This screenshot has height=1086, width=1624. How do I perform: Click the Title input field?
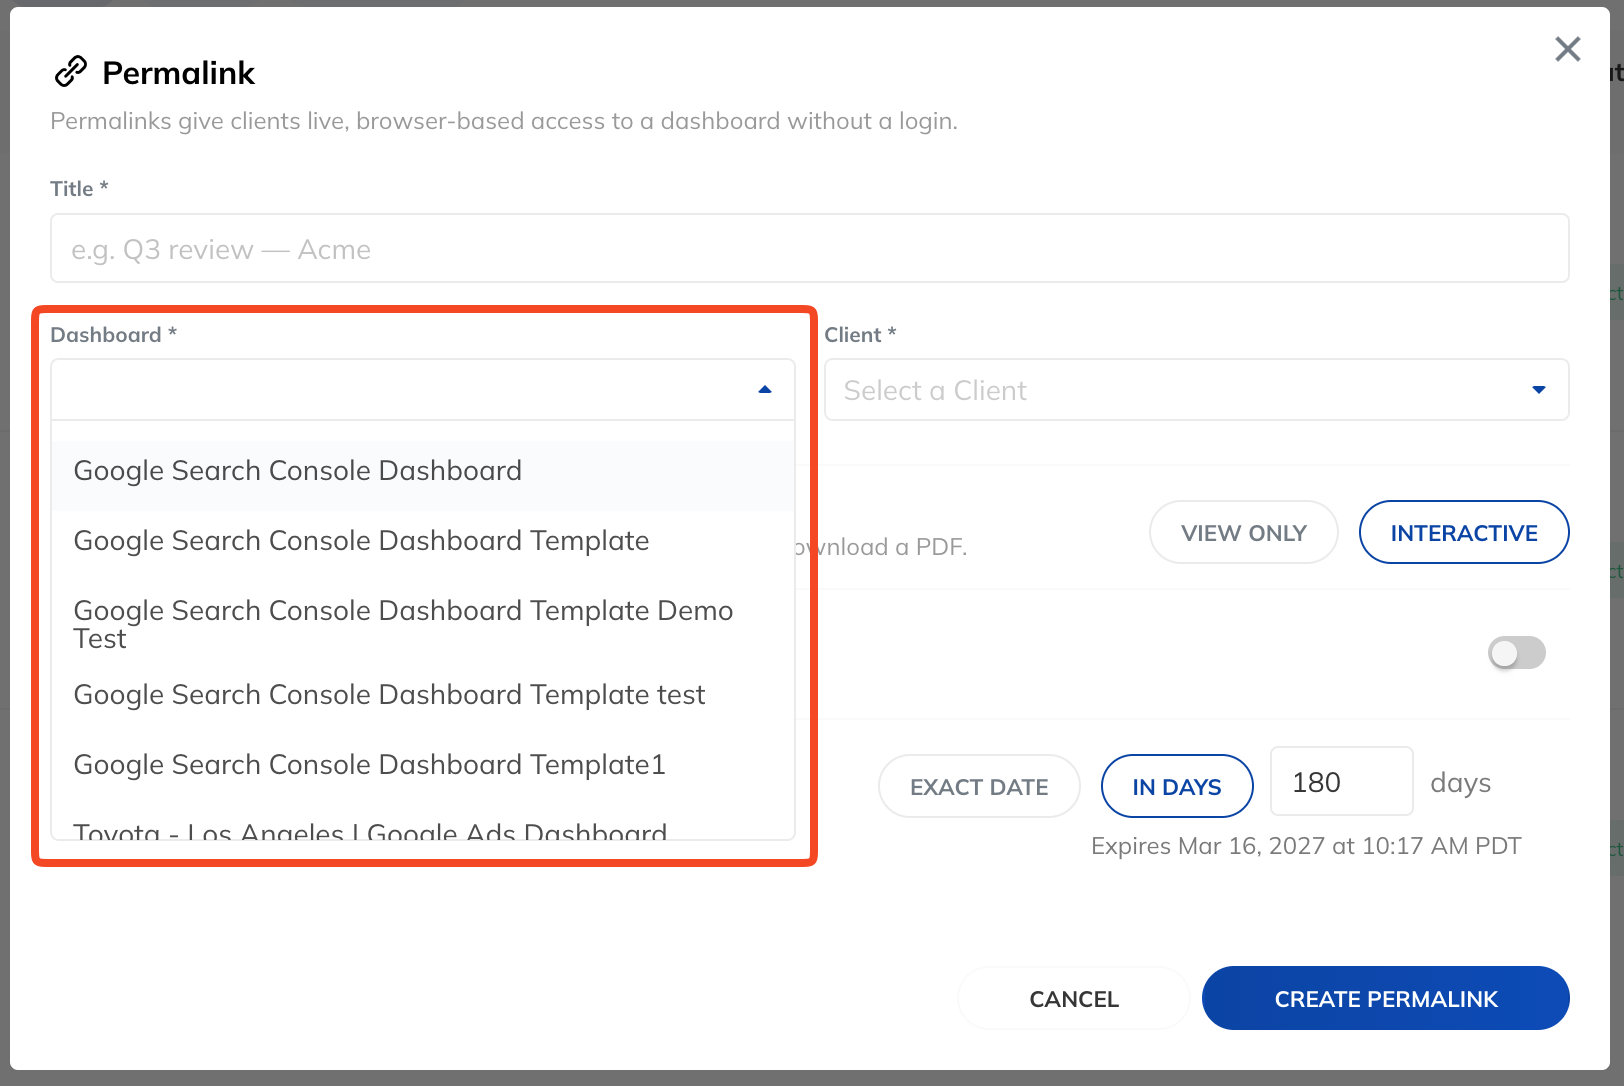click(809, 248)
